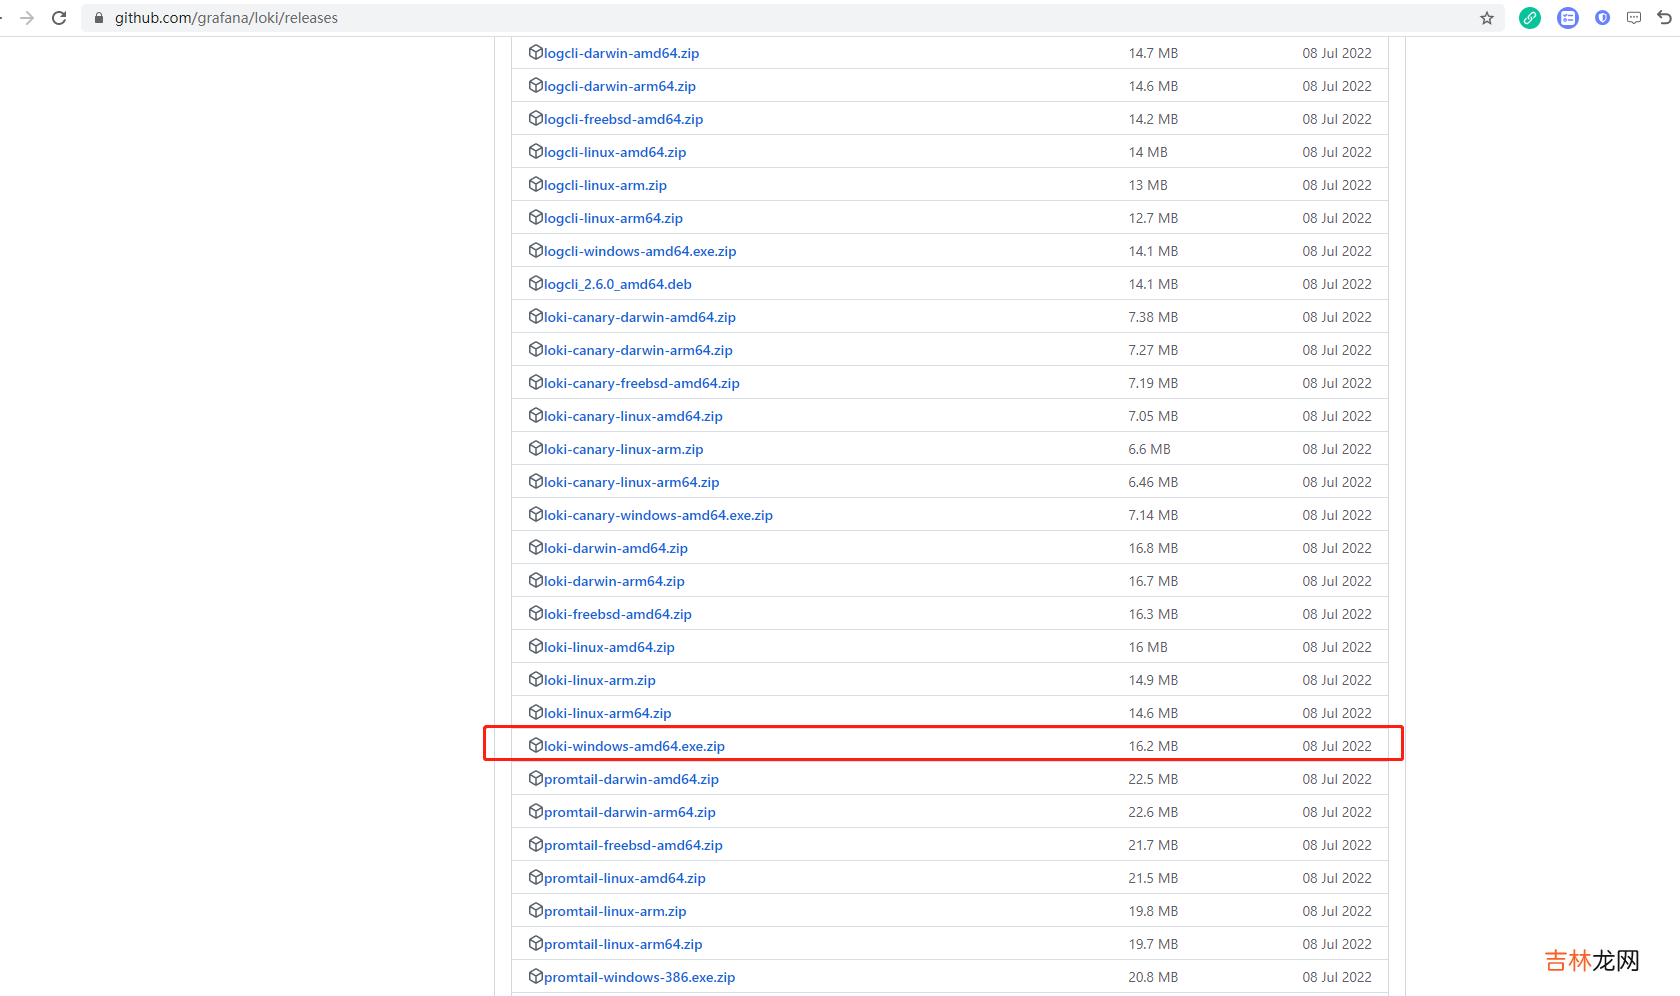Download promtail-linux-arm64.zip
Viewport: 1680px width, 996px height.
(623, 944)
